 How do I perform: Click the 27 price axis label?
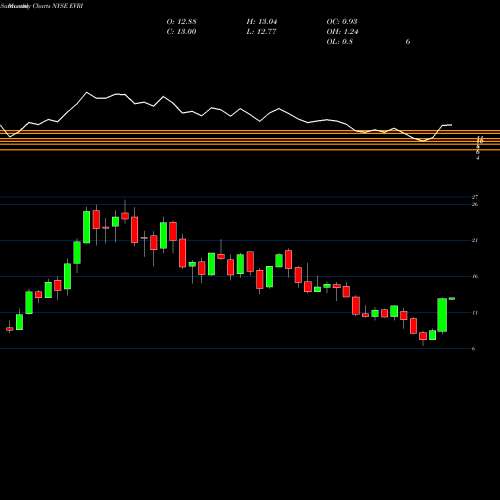click(475, 197)
